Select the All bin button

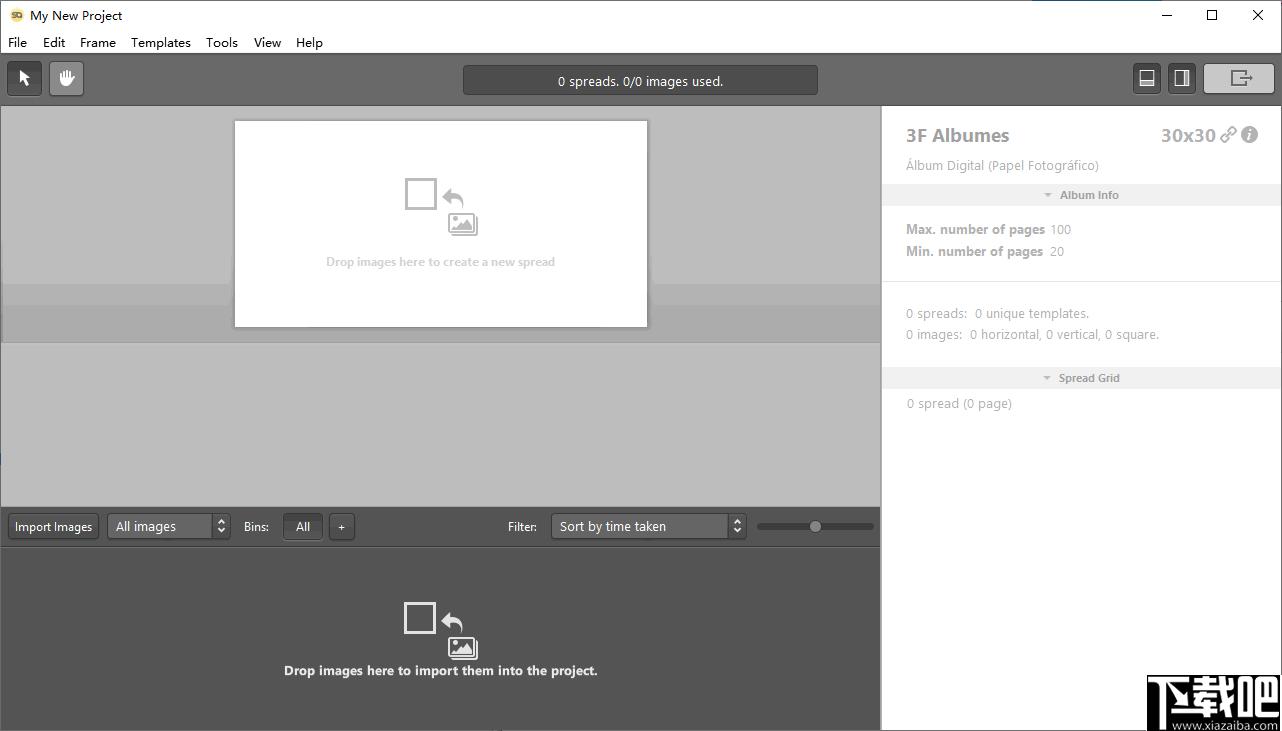pos(303,527)
